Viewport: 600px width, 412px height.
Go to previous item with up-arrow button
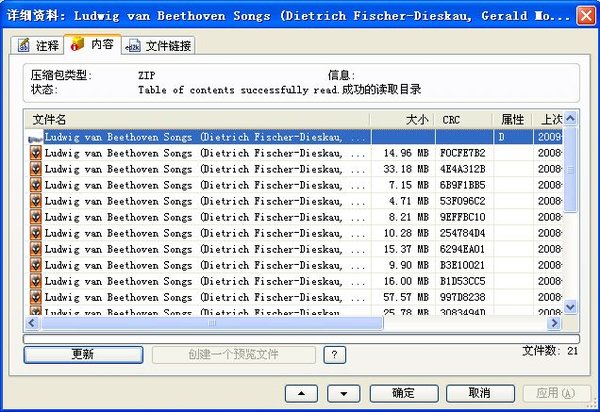[x=301, y=393]
